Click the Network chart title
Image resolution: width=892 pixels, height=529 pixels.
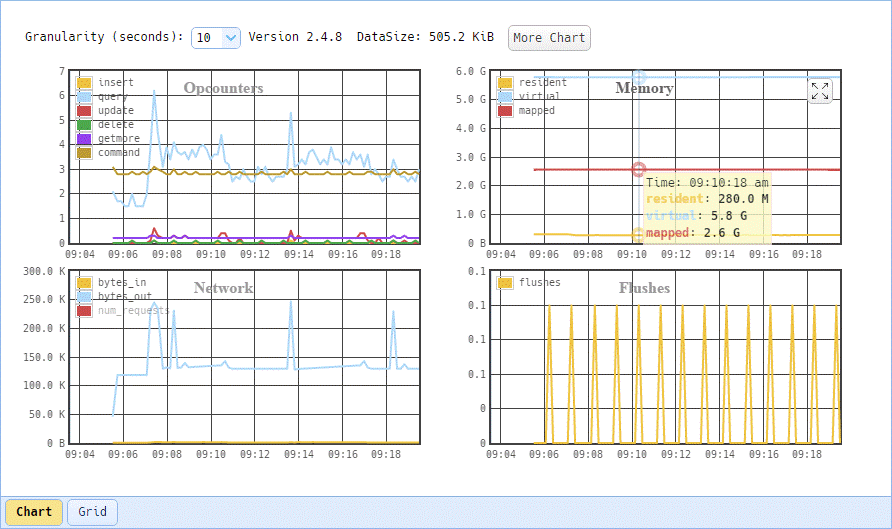[x=224, y=288]
